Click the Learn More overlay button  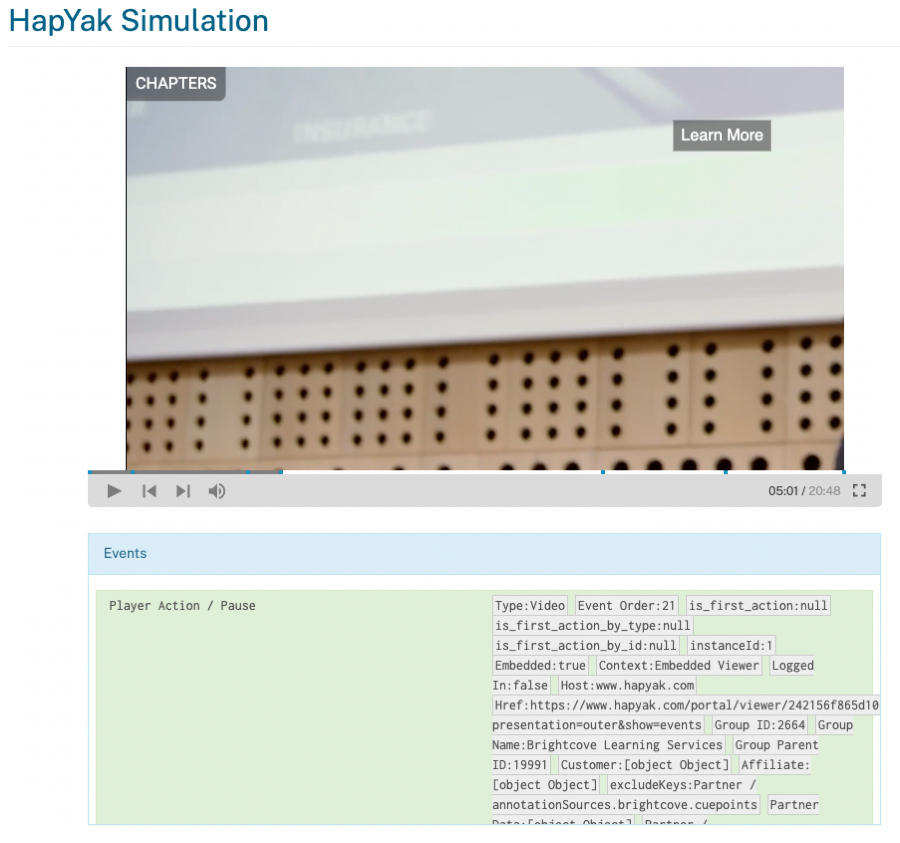tap(721, 135)
